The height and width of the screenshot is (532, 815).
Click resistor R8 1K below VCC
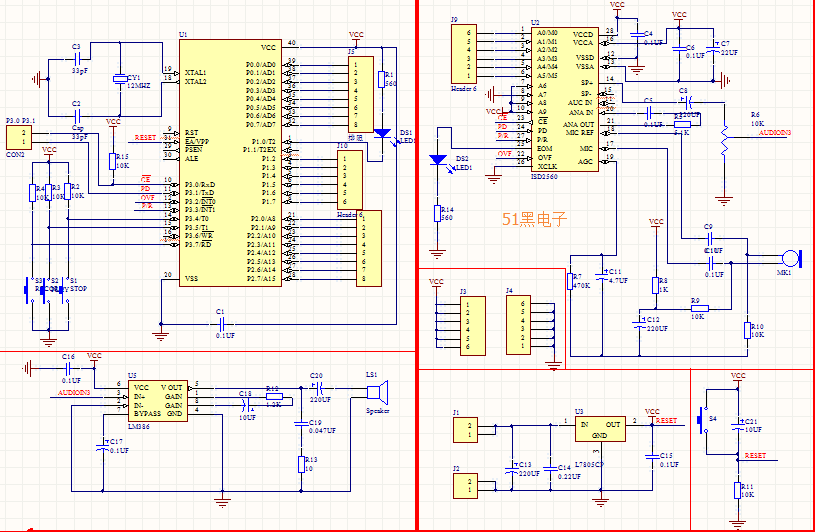click(x=655, y=285)
